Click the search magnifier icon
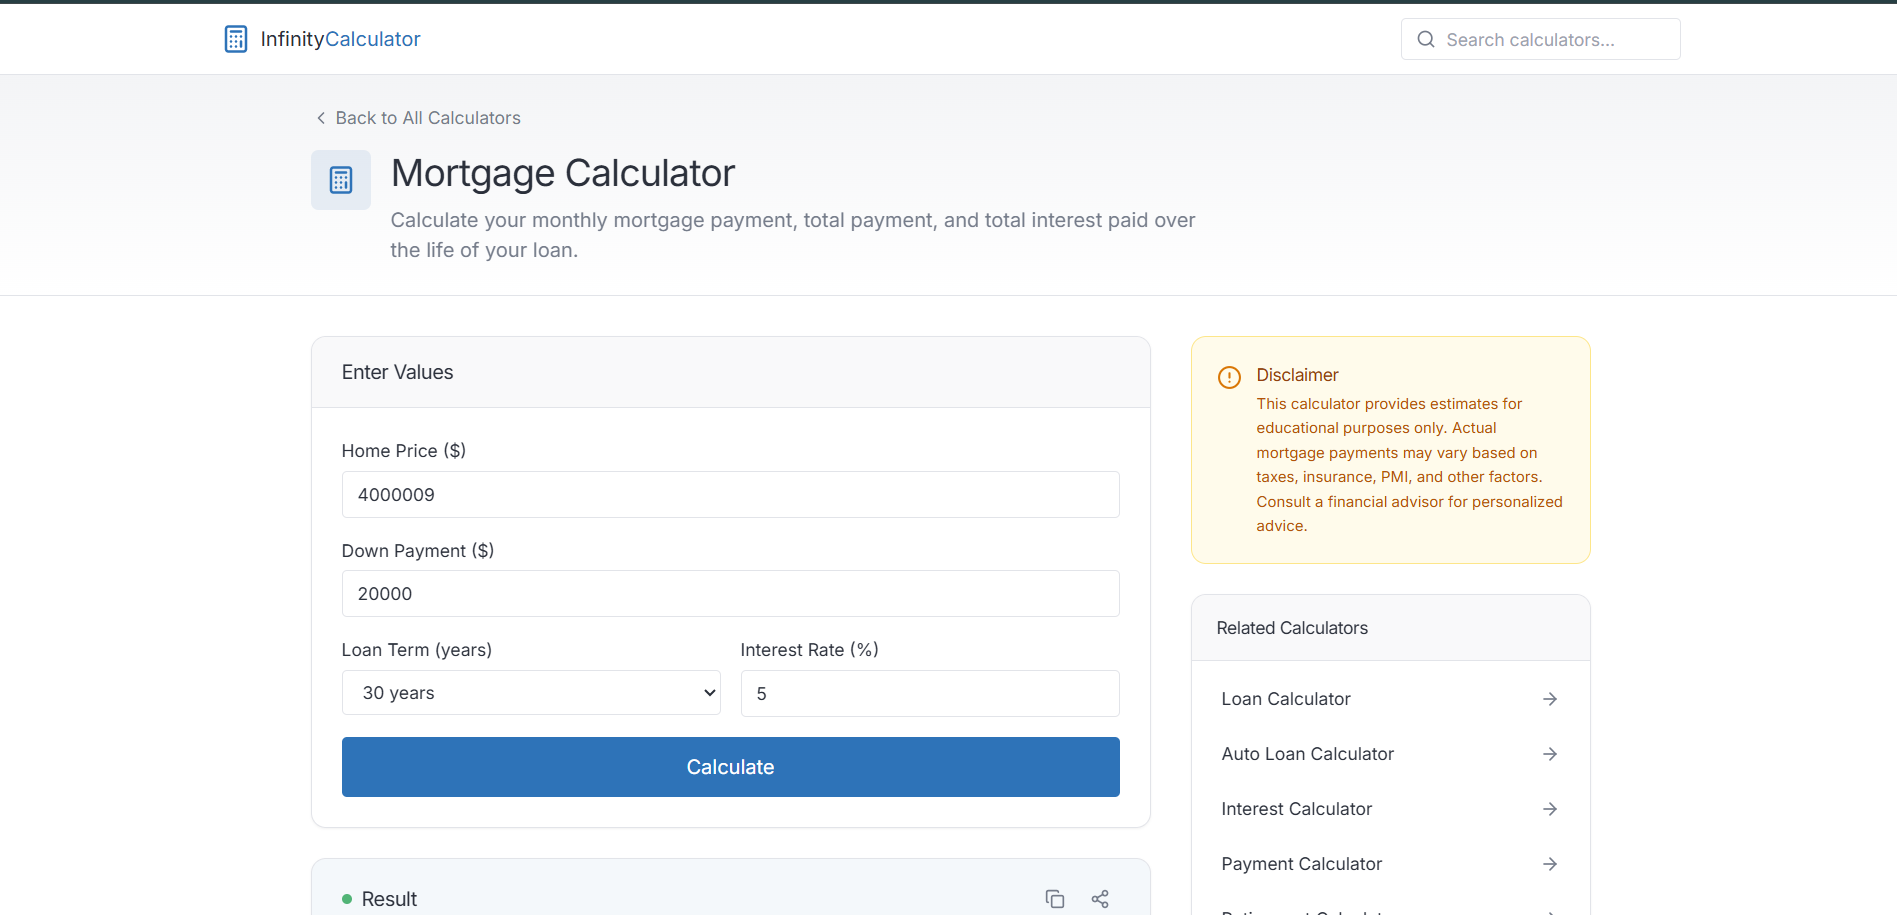Screen dimensions: 1897x915 pyautogui.click(x=1425, y=39)
